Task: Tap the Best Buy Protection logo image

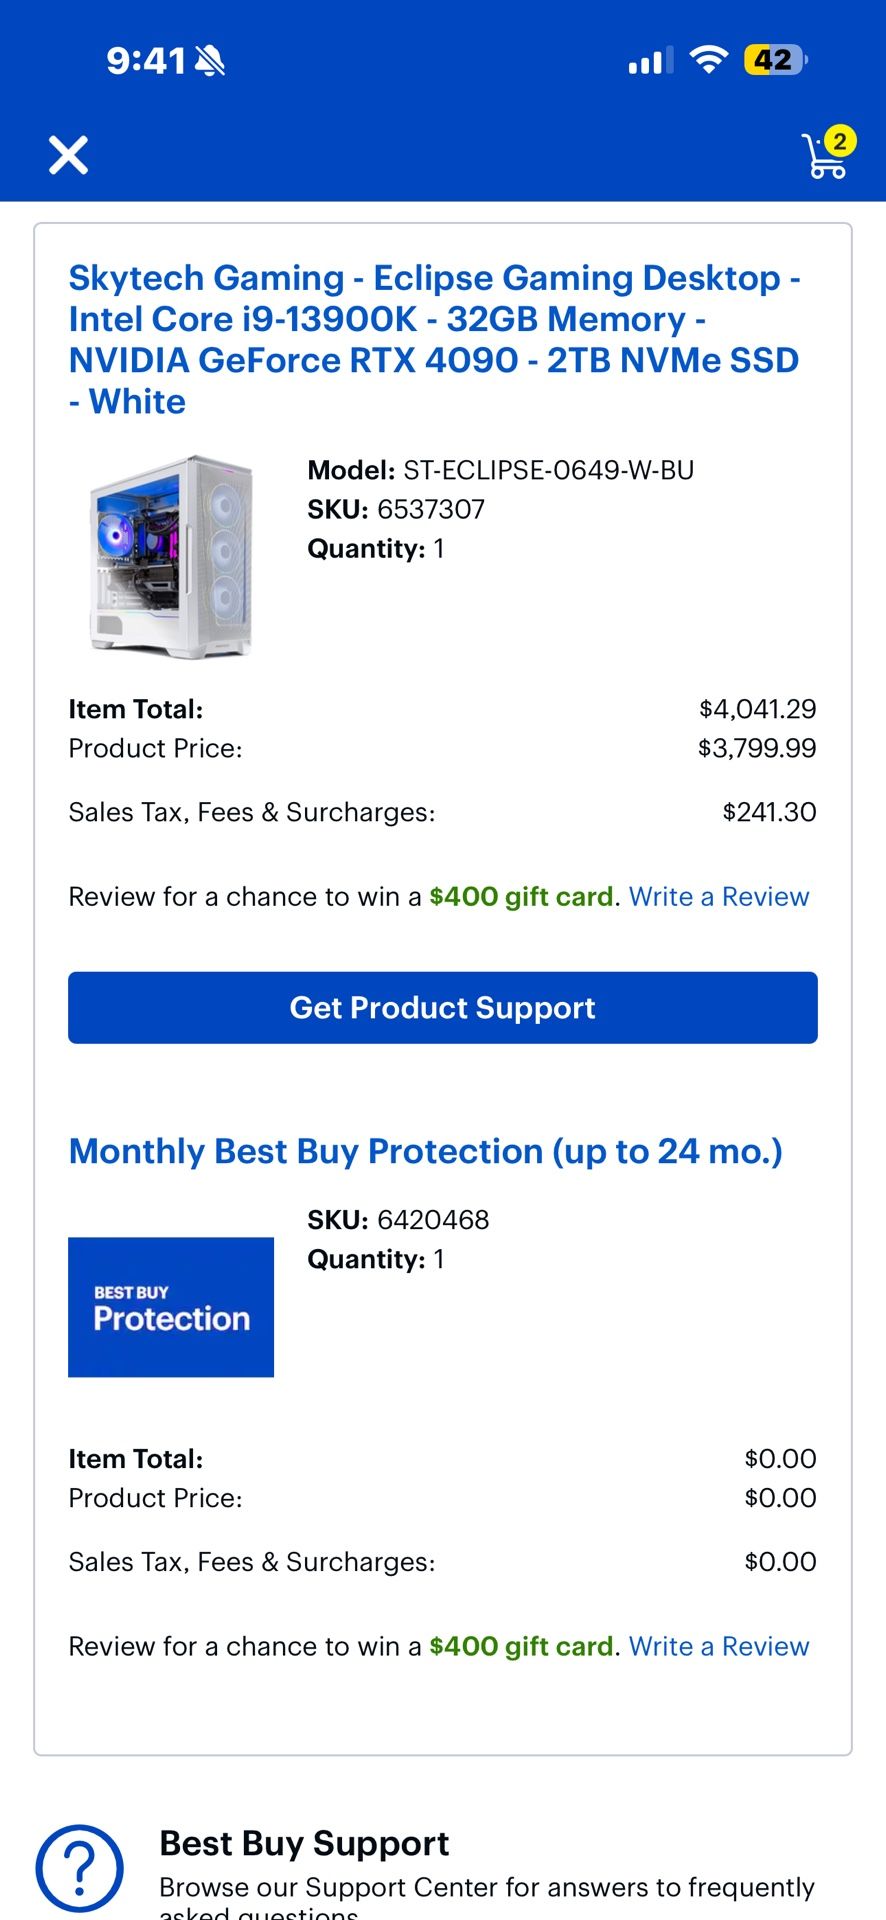Action: (170, 1306)
